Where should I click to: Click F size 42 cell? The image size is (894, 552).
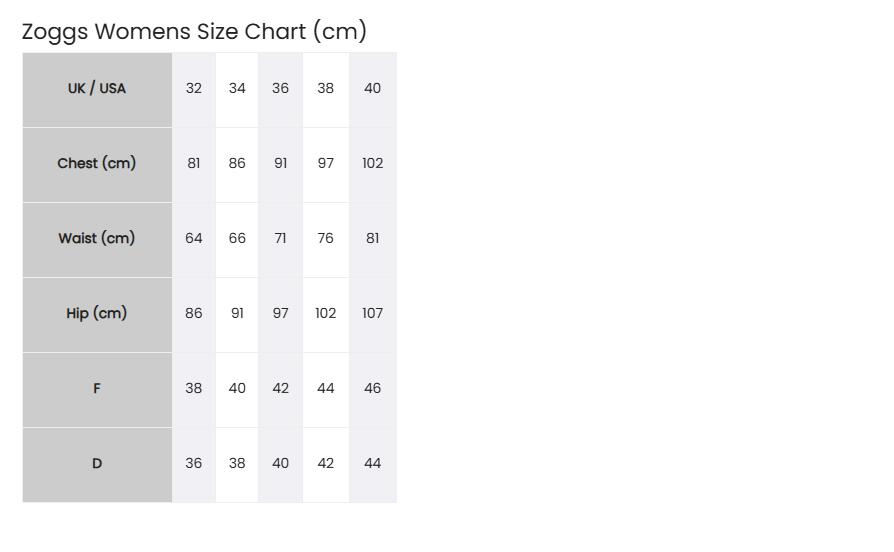point(281,389)
